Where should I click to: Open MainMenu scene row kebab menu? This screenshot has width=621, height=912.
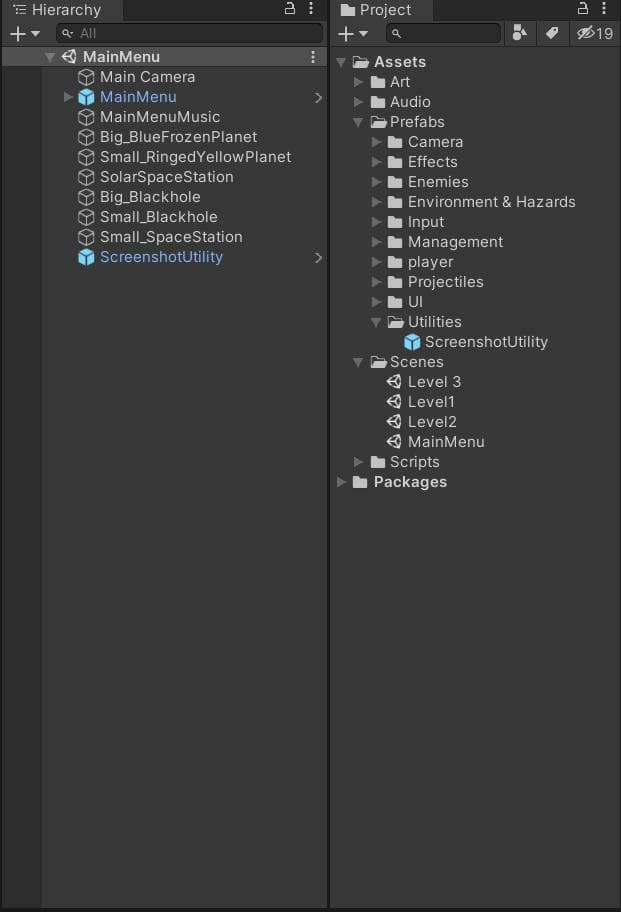[x=313, y=56]
